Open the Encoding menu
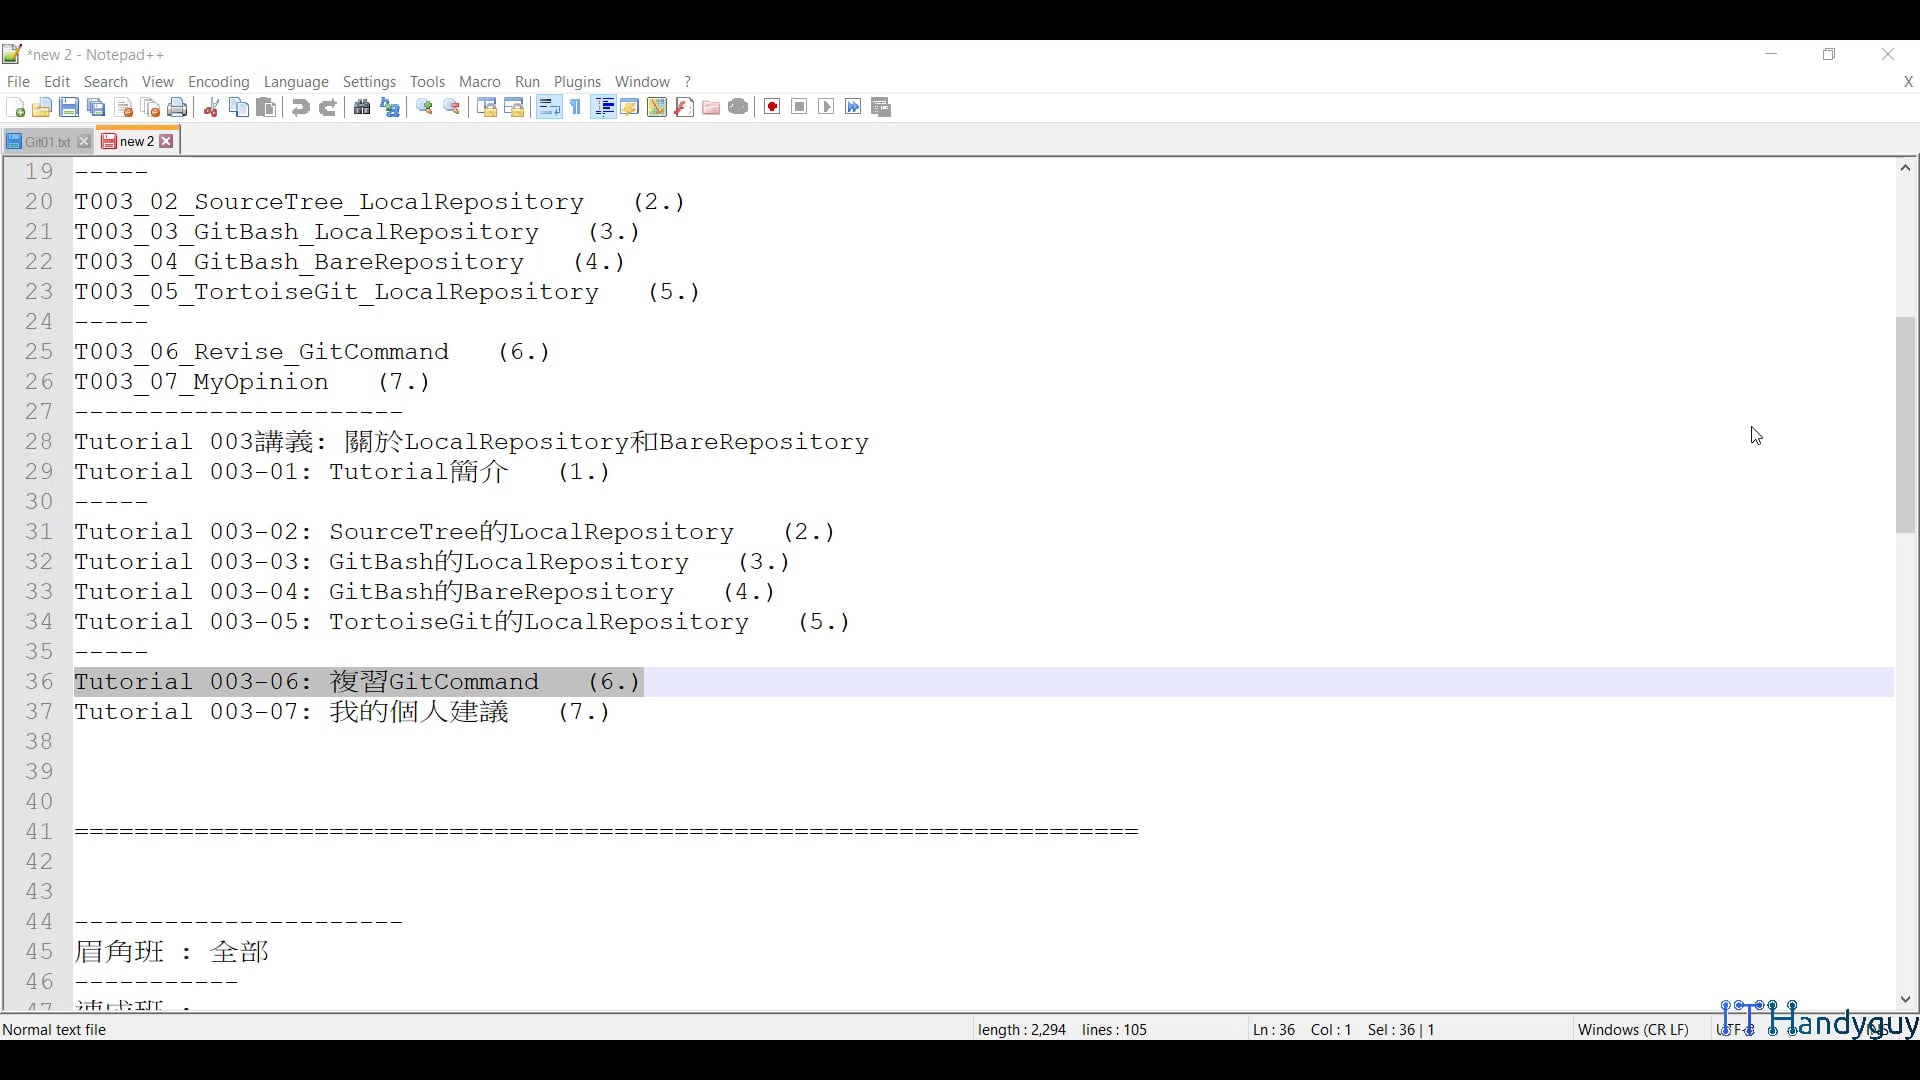The width and height of the screenshot is (1920, 1080). (x=218, y=82)
